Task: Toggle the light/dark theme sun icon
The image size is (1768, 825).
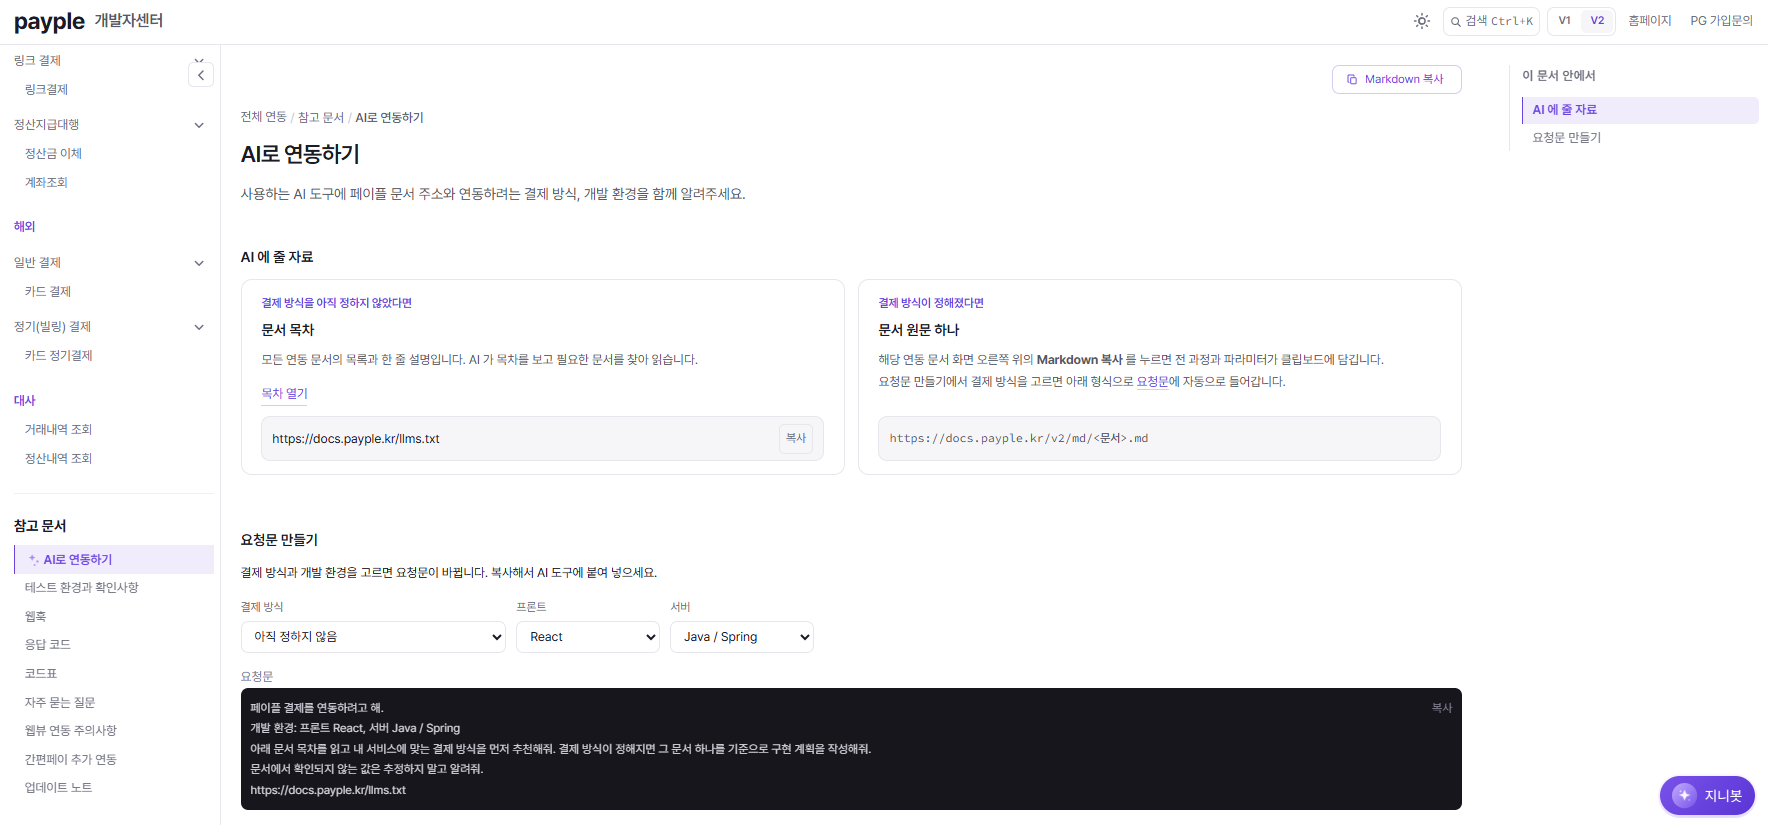Action: click(1422, 21)
